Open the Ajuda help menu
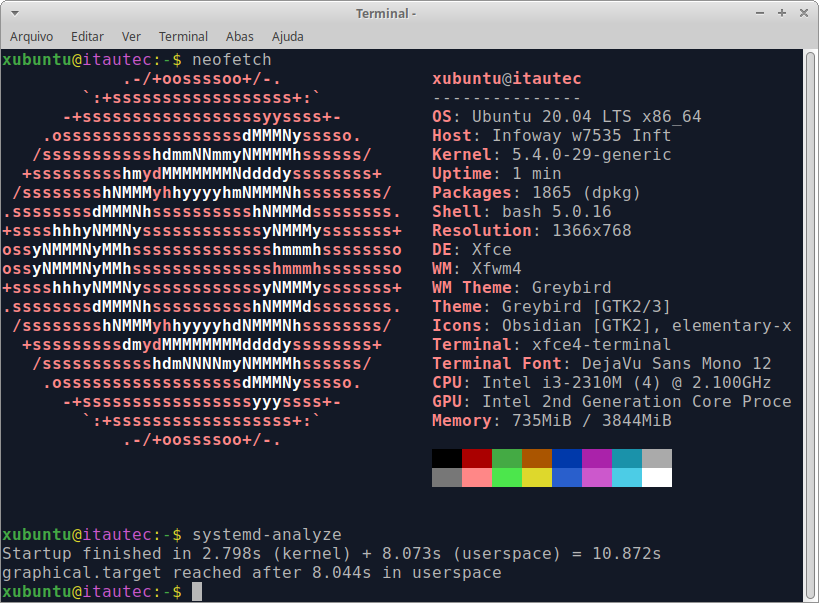The width and height of the screenshot is (819, 603). 288,36
